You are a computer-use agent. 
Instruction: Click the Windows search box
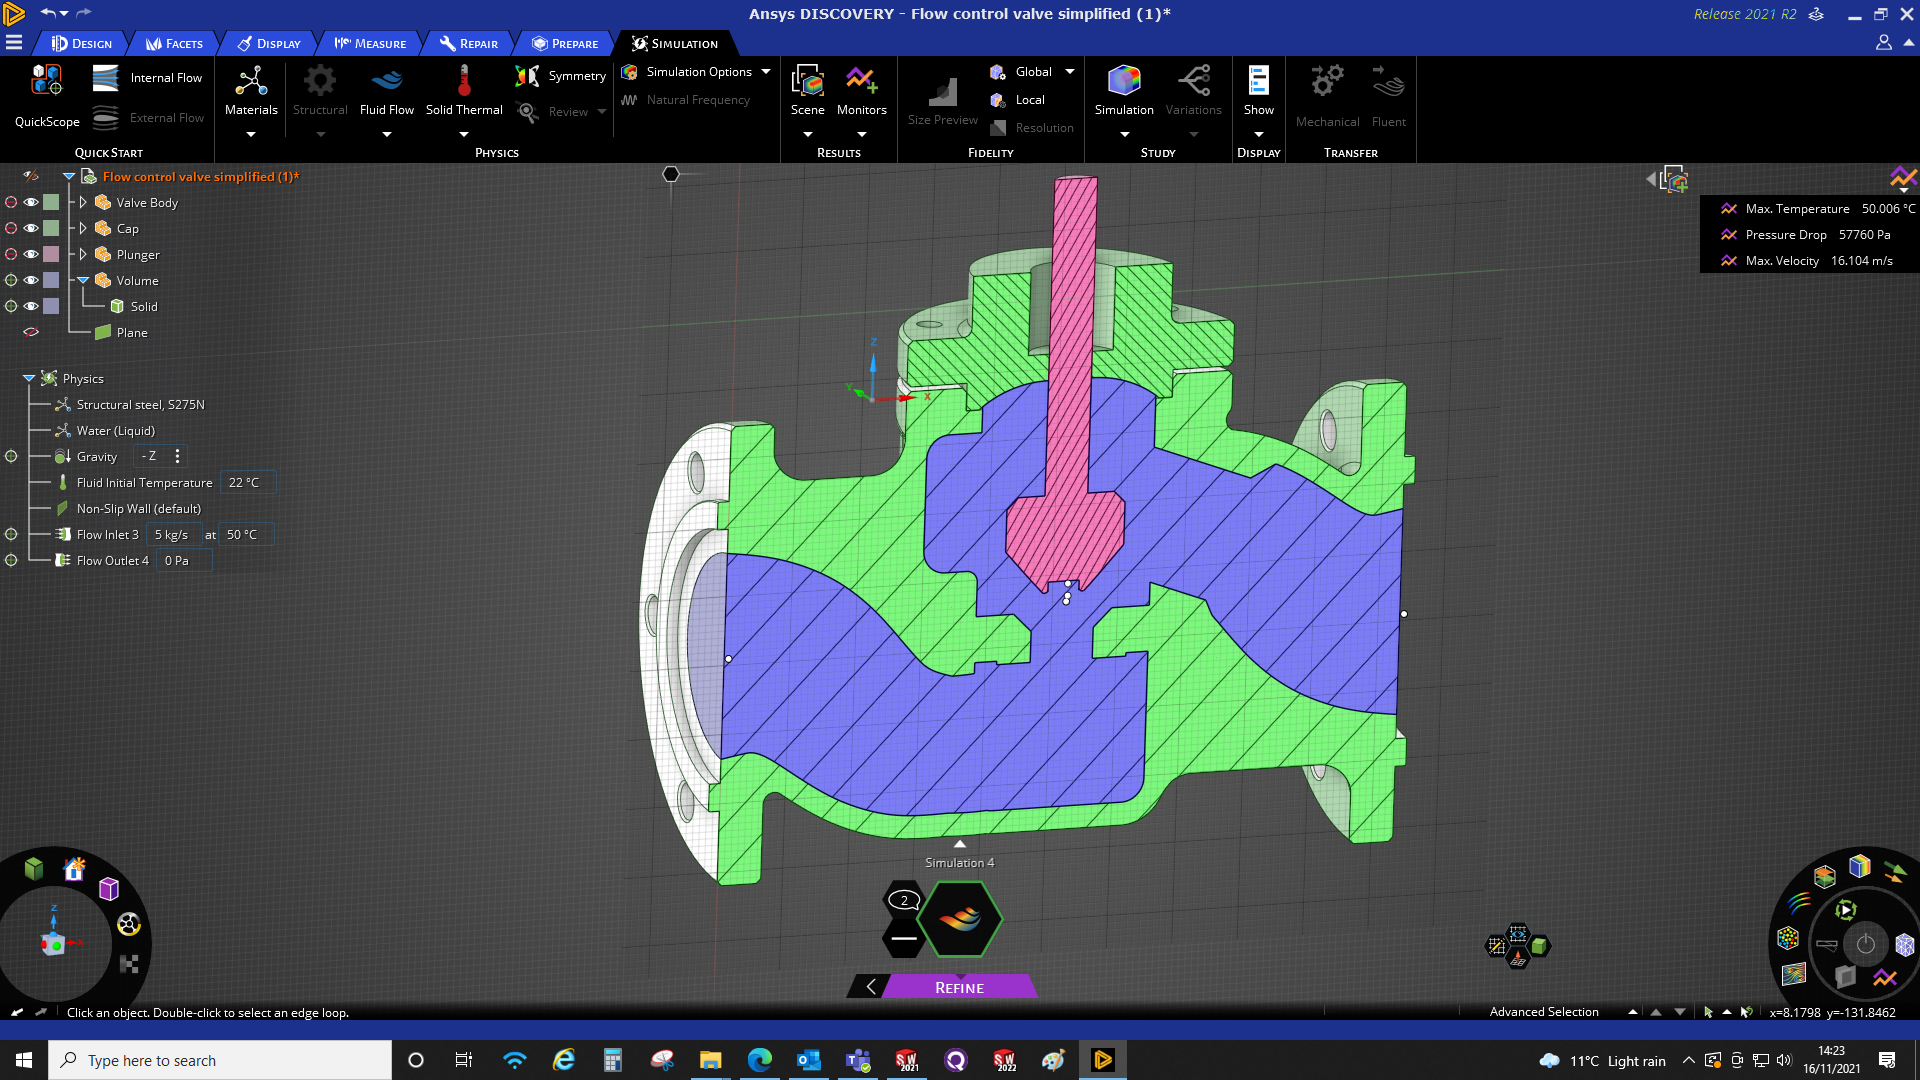pyautogui.click(x=220, y=1060)
